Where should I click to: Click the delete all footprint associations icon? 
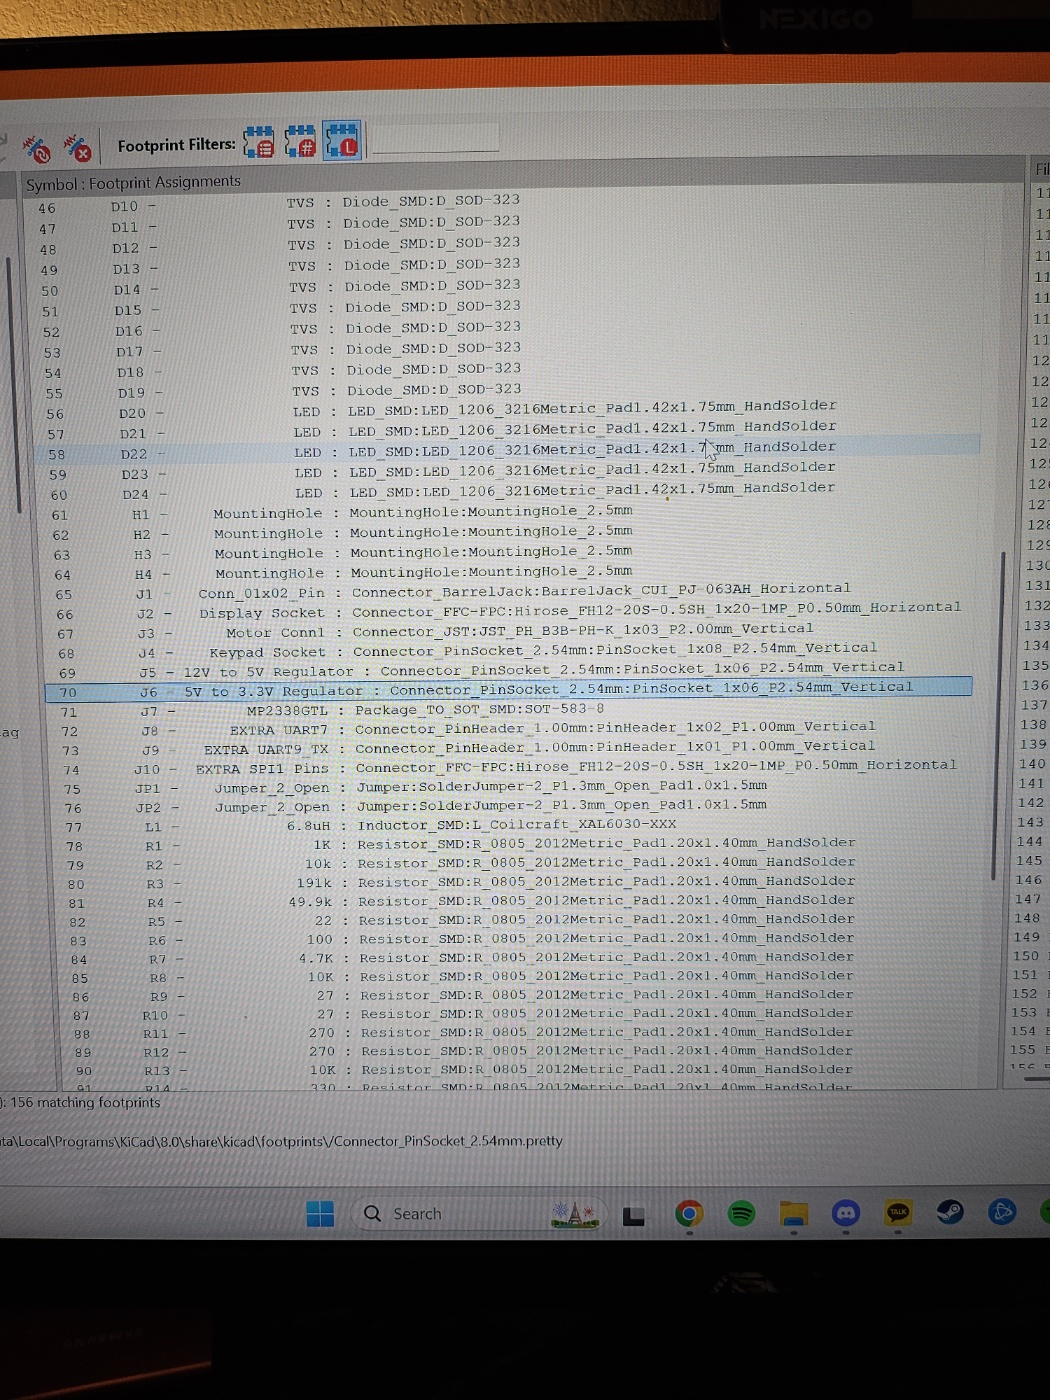tap(77, 149)
